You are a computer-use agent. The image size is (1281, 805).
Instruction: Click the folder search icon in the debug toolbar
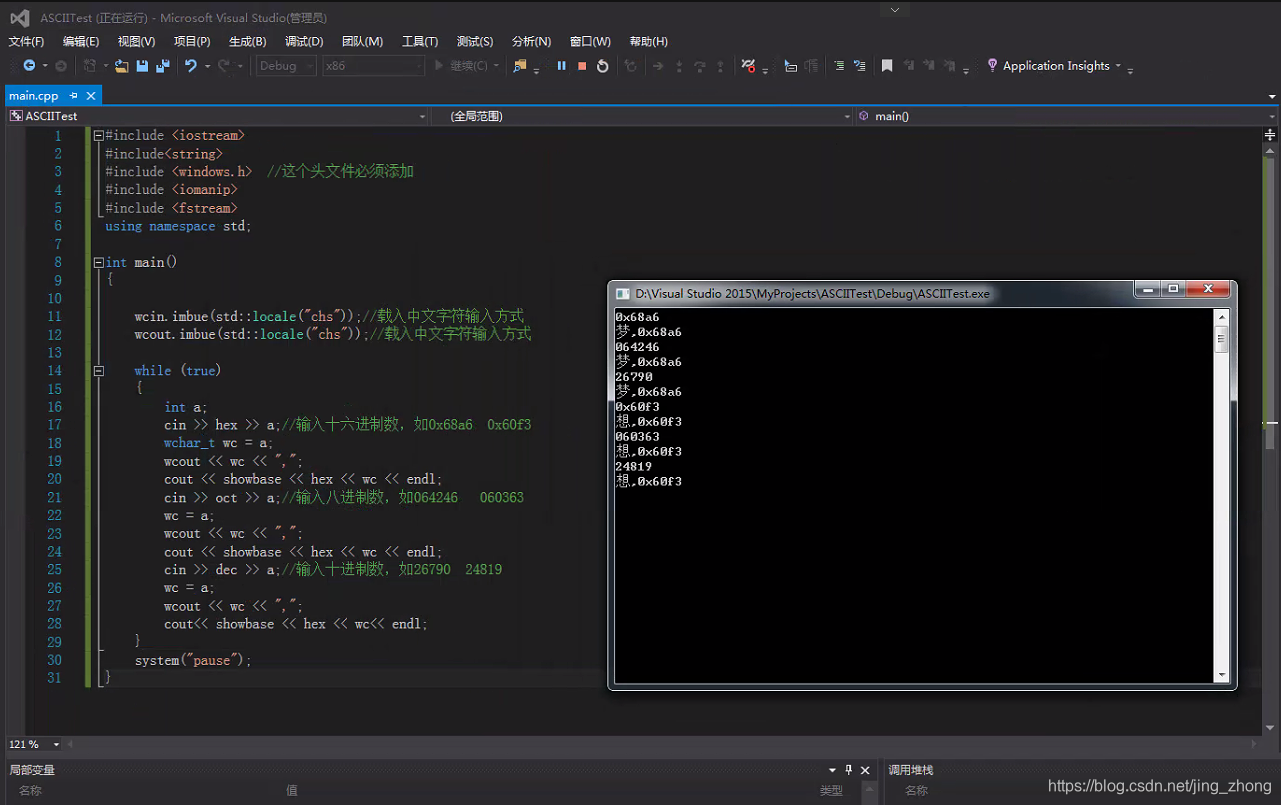coord(520,66)
